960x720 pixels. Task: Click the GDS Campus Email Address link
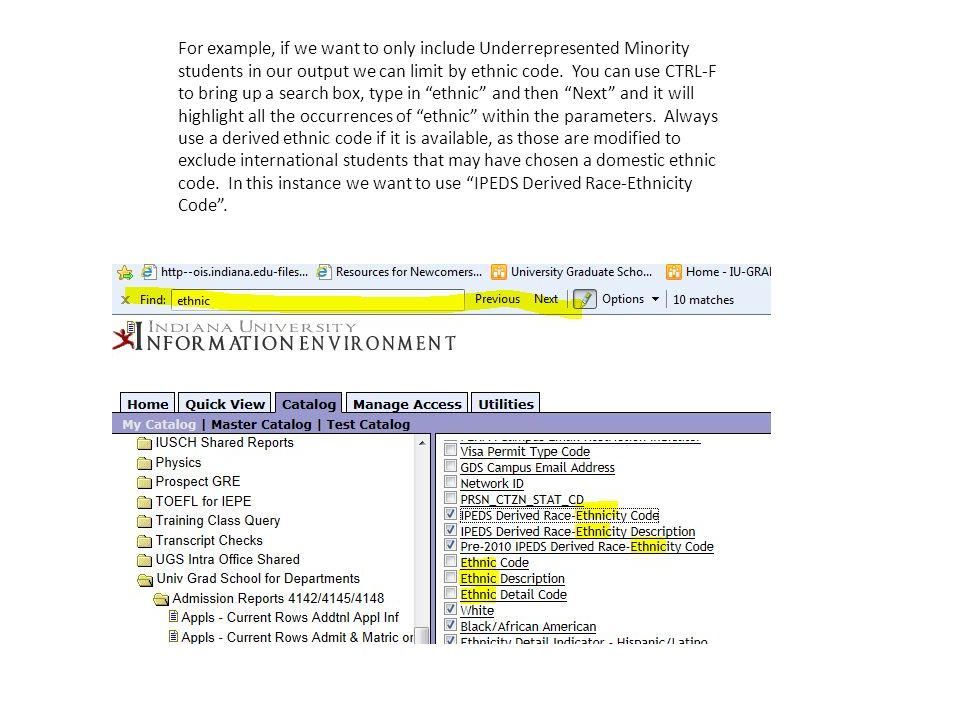[x=537, y=468]
